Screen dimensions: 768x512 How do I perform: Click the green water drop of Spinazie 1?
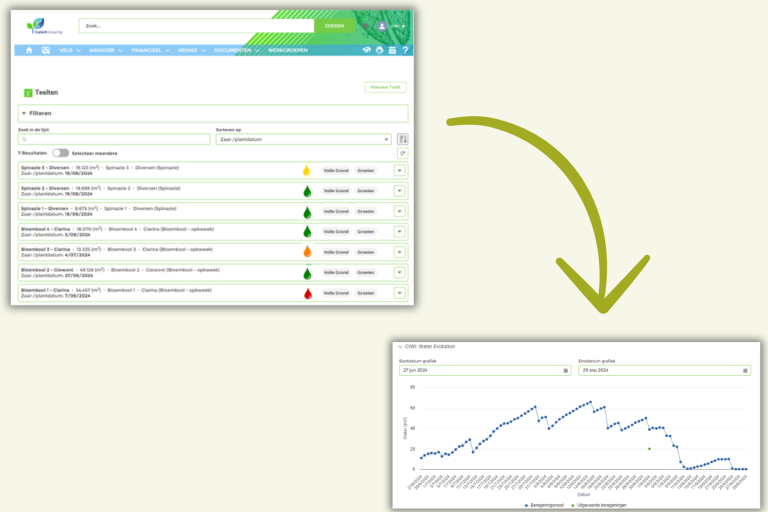tap(307, 212)
